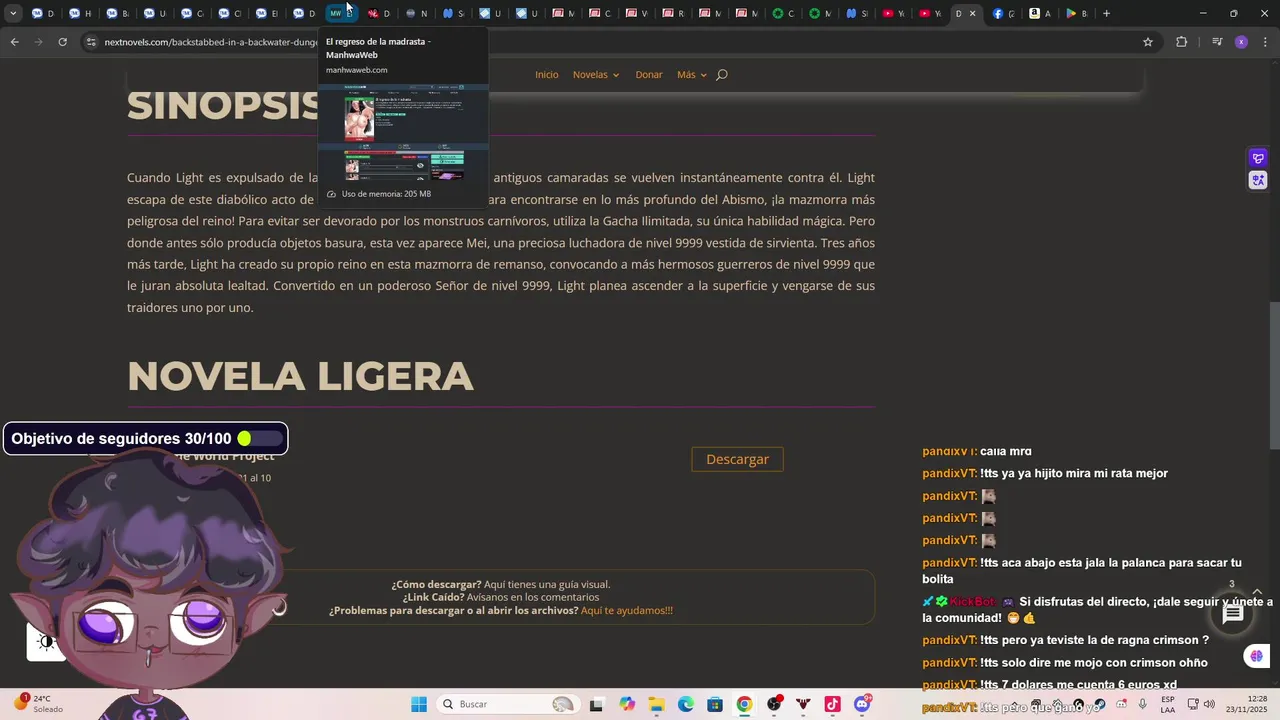Image resolution: width=1280 pixels, height=720 pixels.
Task: Open the Donar page link
Action: point(649,75)
